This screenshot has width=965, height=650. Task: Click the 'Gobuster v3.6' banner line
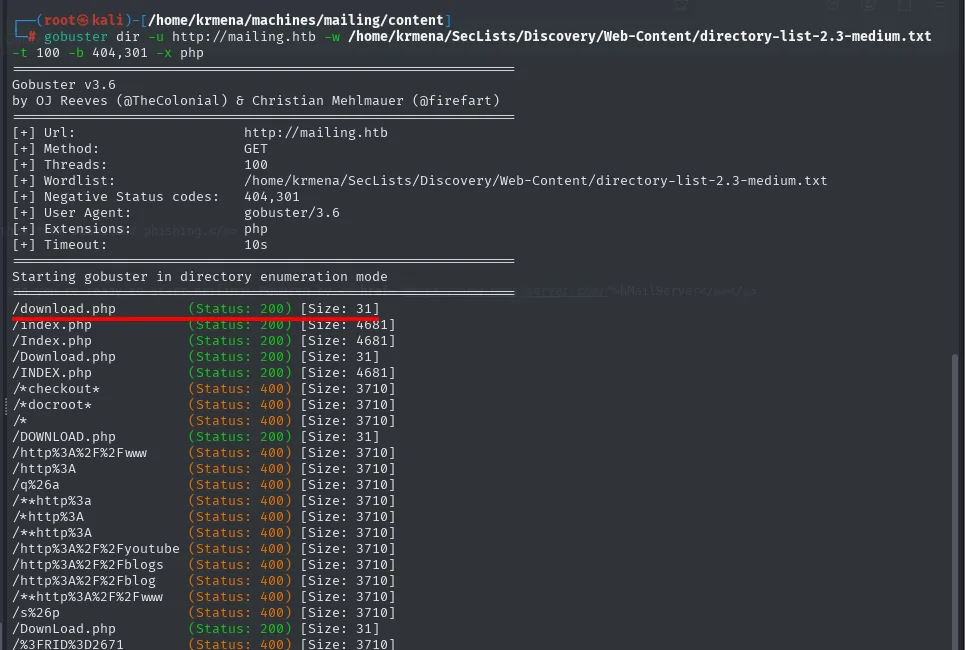coord(64,84)
